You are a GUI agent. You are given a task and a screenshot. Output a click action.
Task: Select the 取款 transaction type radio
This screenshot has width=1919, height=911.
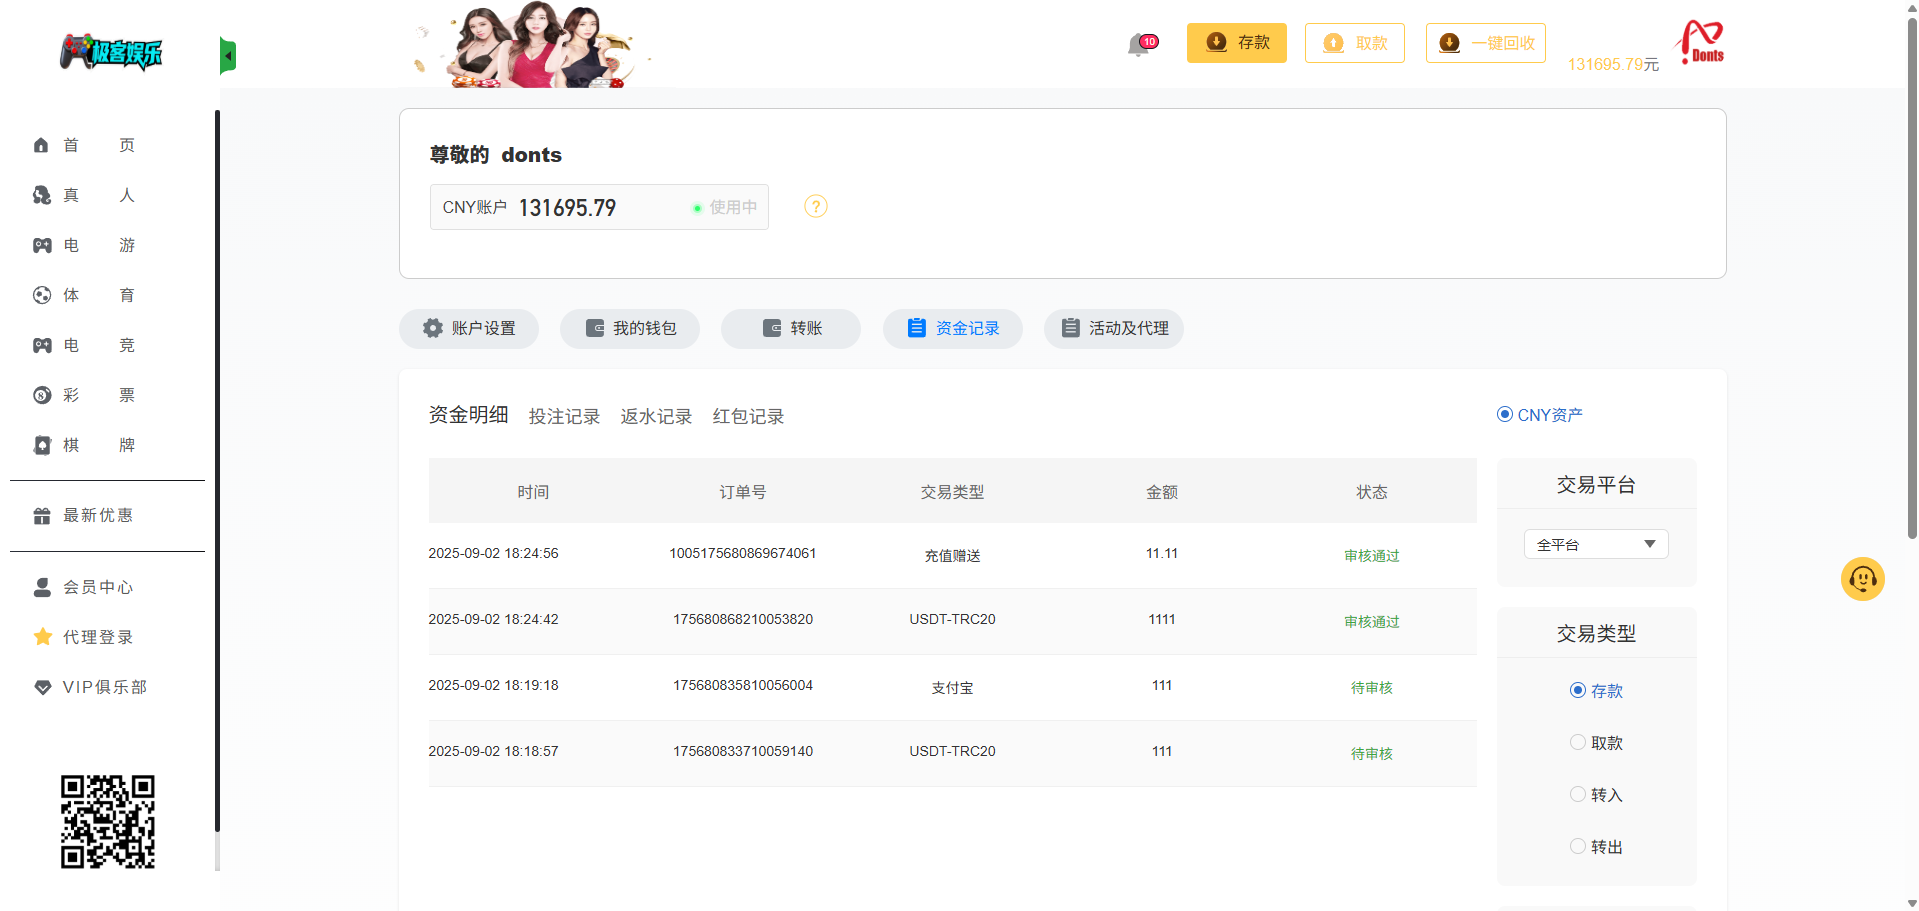click(x=1578, y=743)
